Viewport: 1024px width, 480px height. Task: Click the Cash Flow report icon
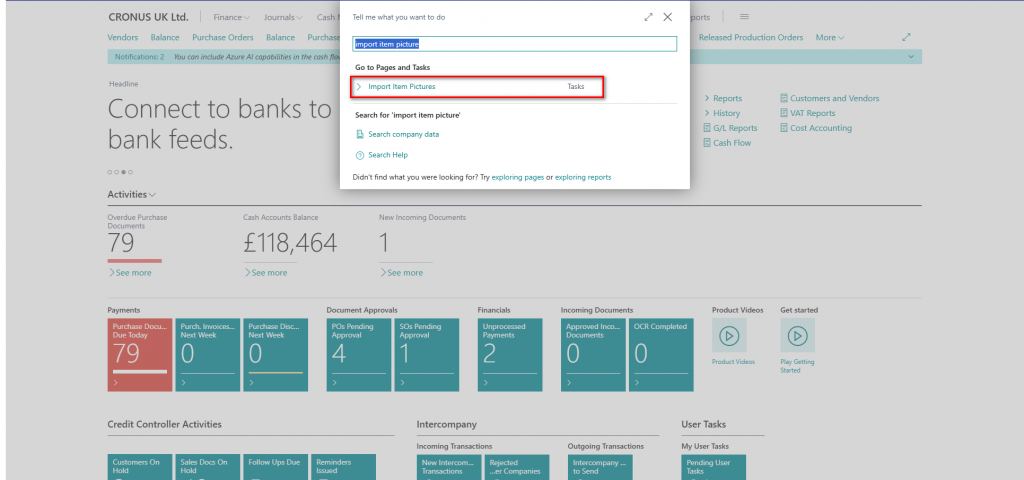pos(707,143)
